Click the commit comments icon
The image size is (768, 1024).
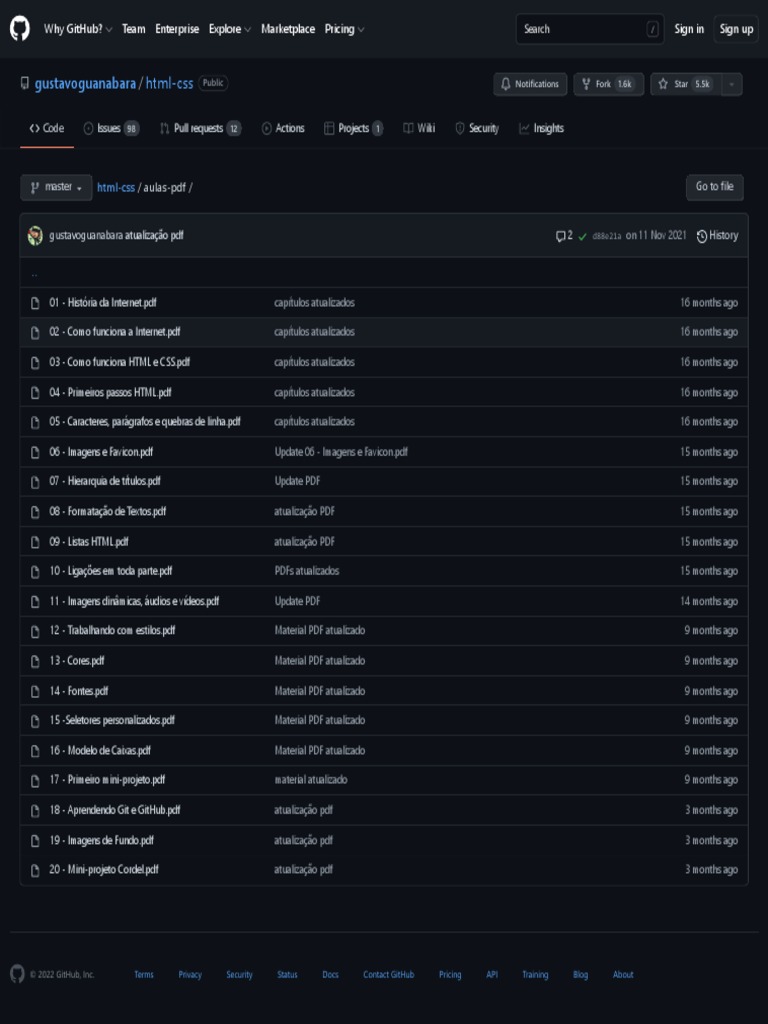[563, 236]
